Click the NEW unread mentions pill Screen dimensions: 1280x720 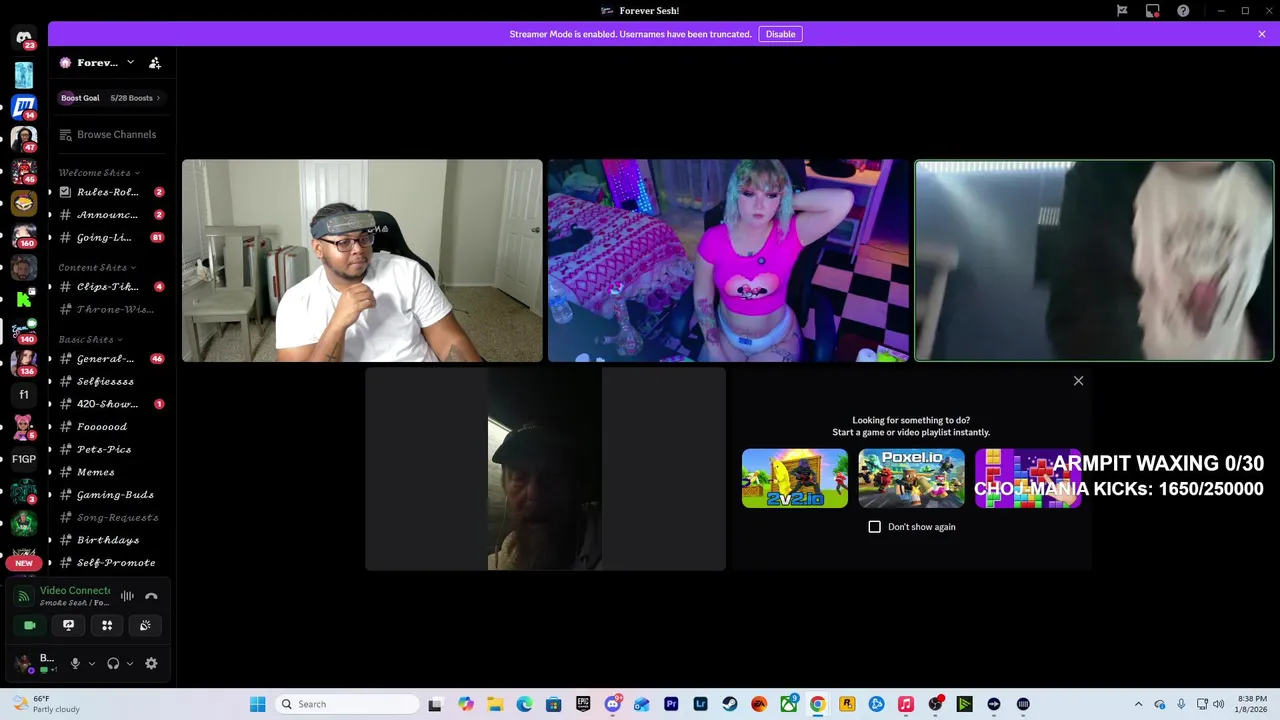tap(24, 563)
